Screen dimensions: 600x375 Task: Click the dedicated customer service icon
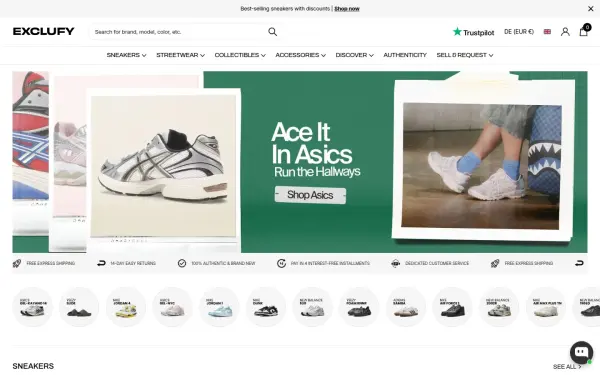(396, 263)
